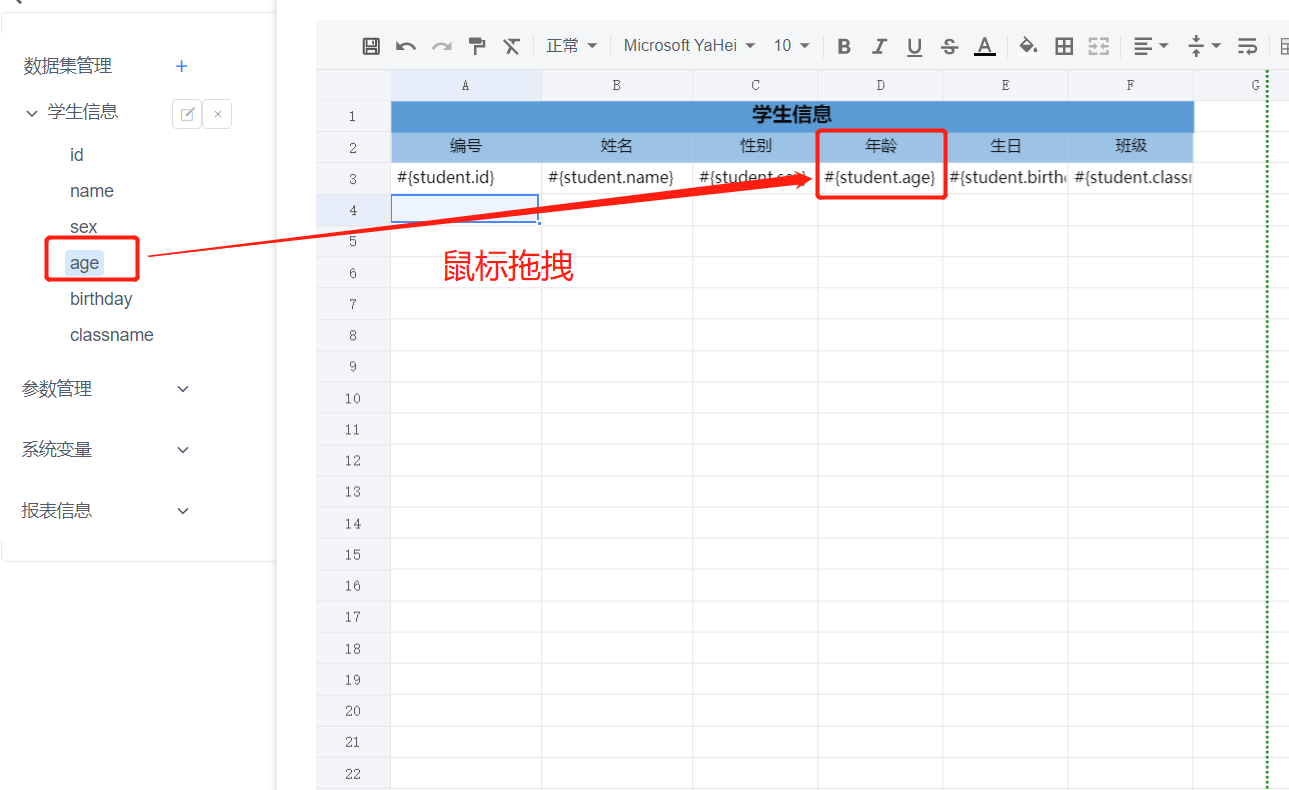Click the save icon in toolbar
Screen dimensions: 1289x790
pyautogui.click(x=371, y=46)
